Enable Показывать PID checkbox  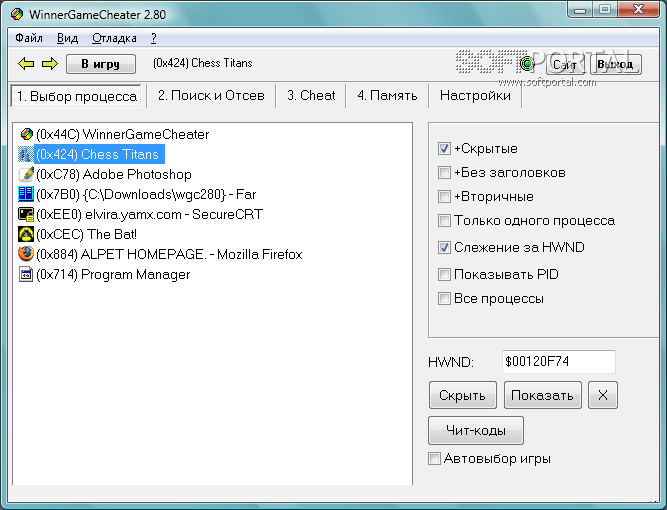[x=444, y=274]
